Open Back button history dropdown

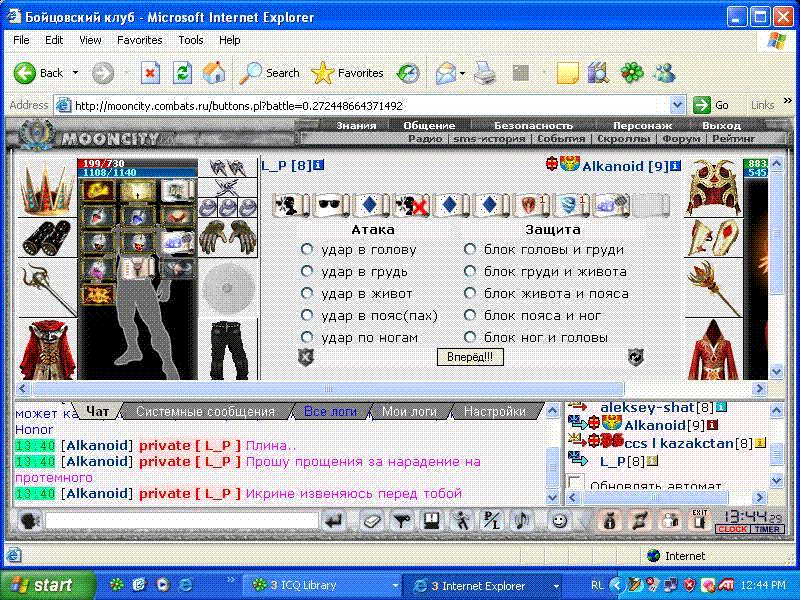76,73
